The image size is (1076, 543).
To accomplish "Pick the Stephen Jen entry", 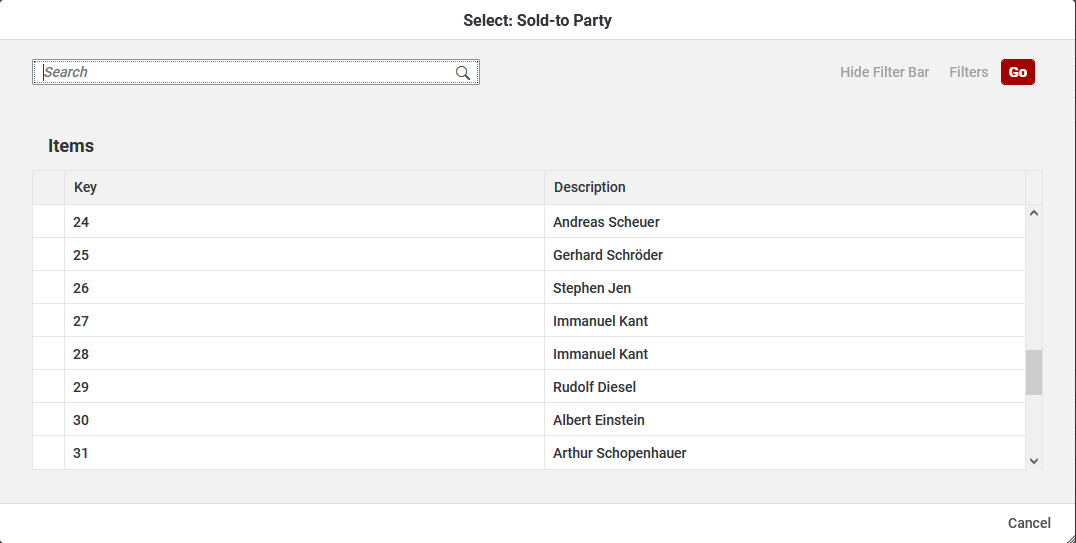I will [x=592, y=288].
